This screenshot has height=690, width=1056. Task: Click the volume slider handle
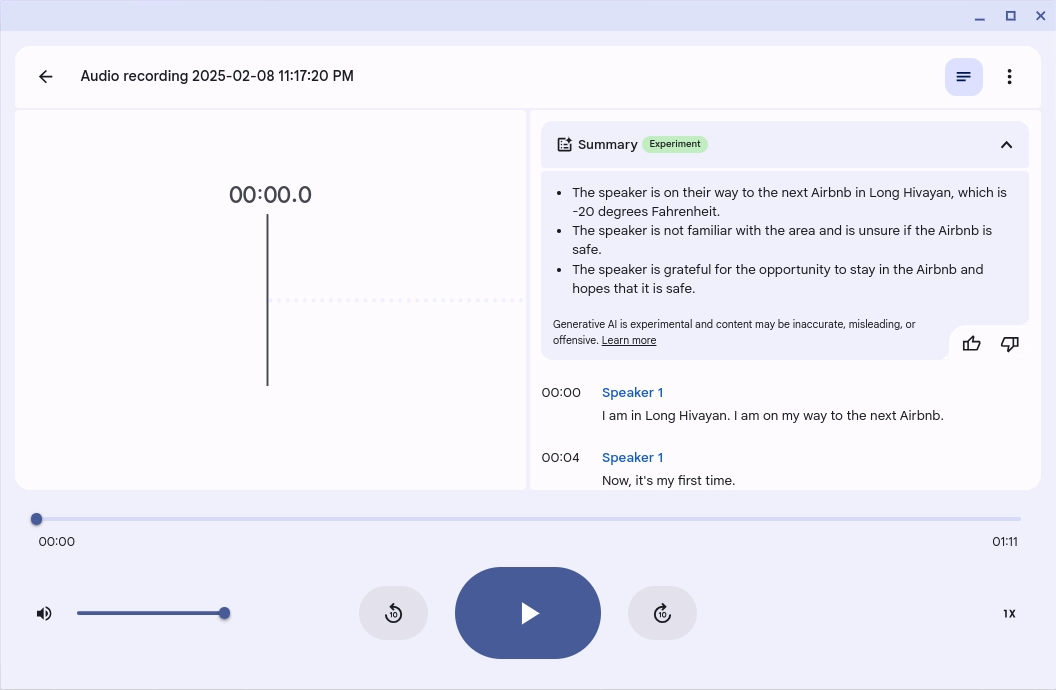coord(224,613)
